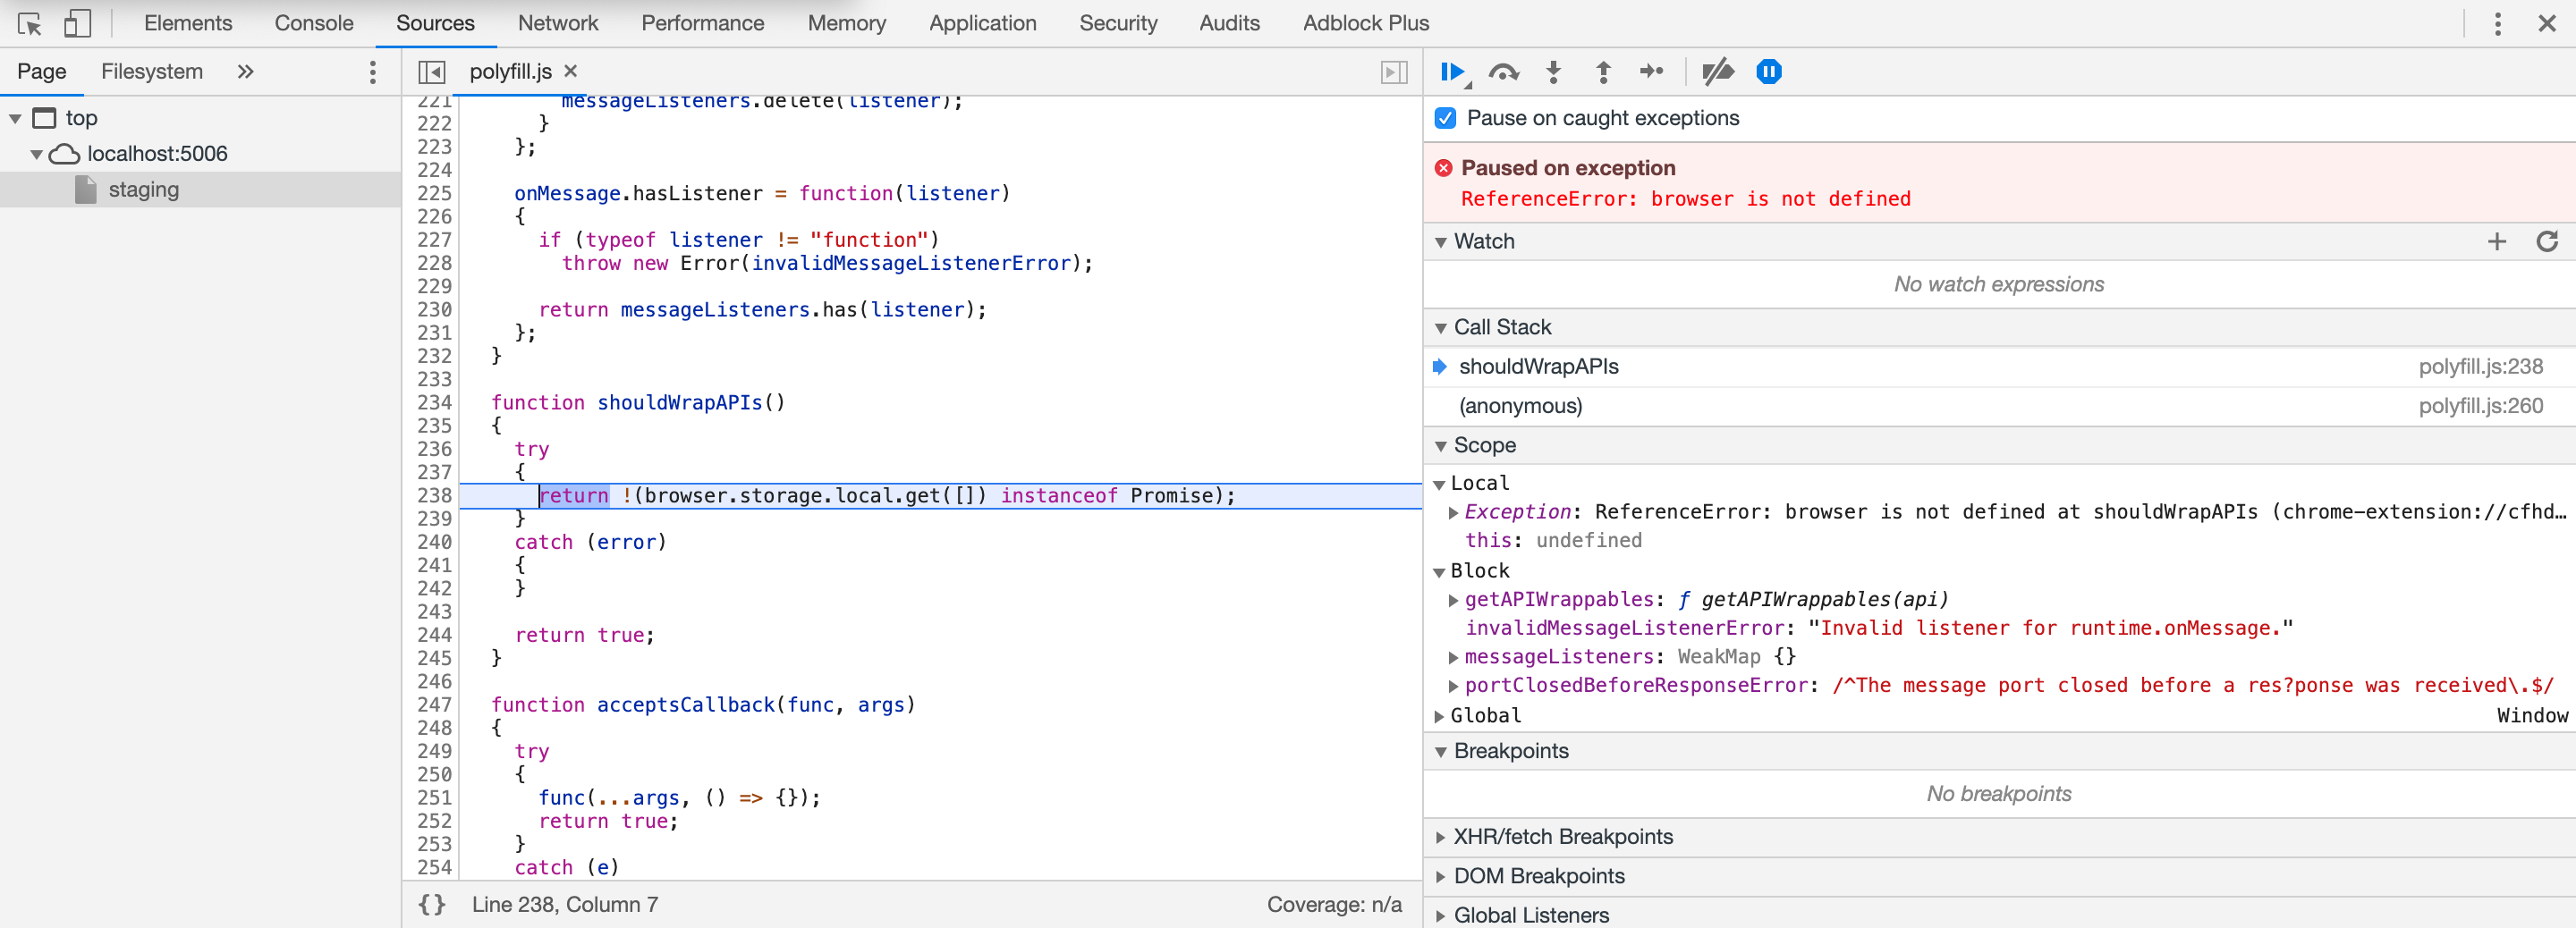
Task: Expand XHR/fetch Breakpoints section
Action: pyautogui.click(x=1441, y=838)
